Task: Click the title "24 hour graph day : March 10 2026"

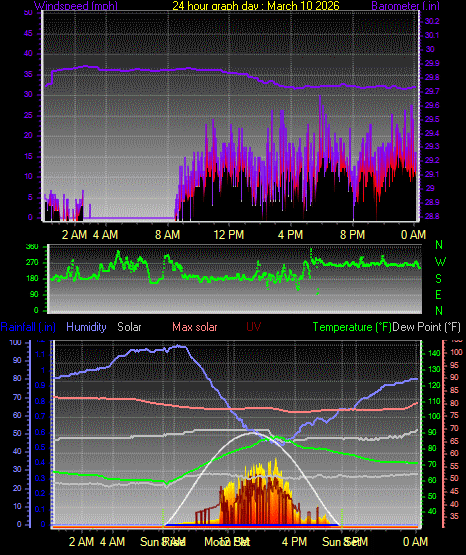Action: pos(255,6)
